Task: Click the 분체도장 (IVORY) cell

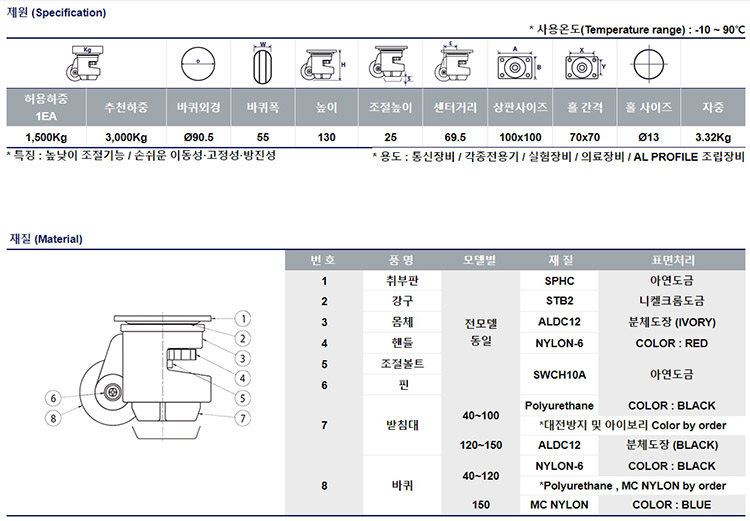Action: click(x=672, y=322)
